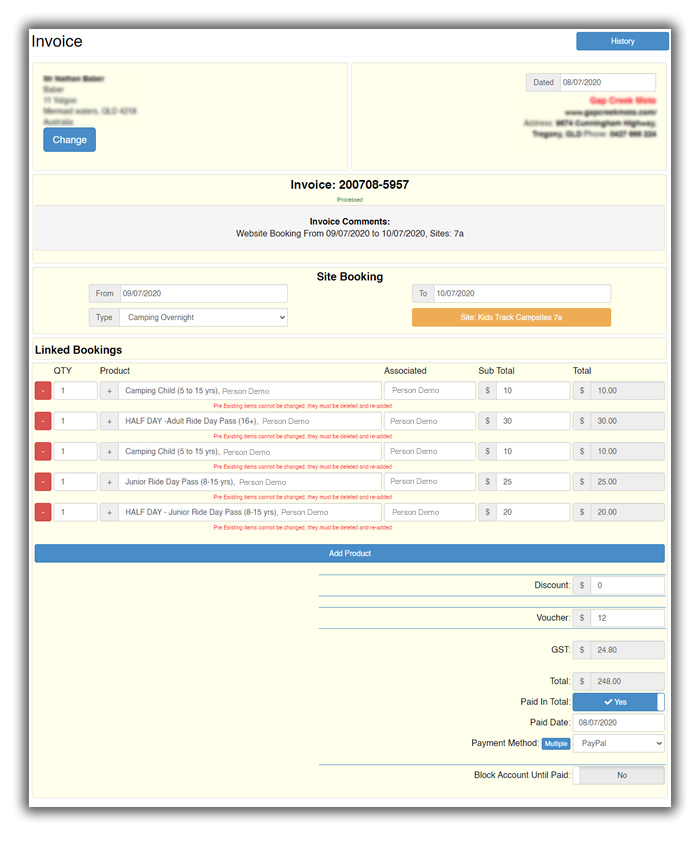Open the invoice History
700x844 pixels.
(x=622, y=41)
